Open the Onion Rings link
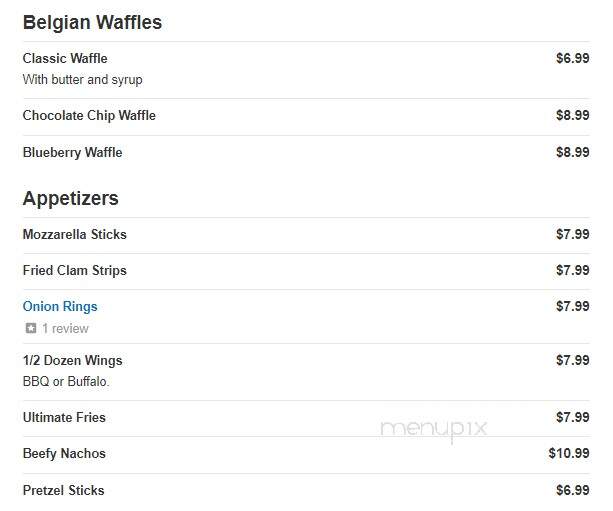Viewport: 613px width, 511px height. tap(60, 307)
